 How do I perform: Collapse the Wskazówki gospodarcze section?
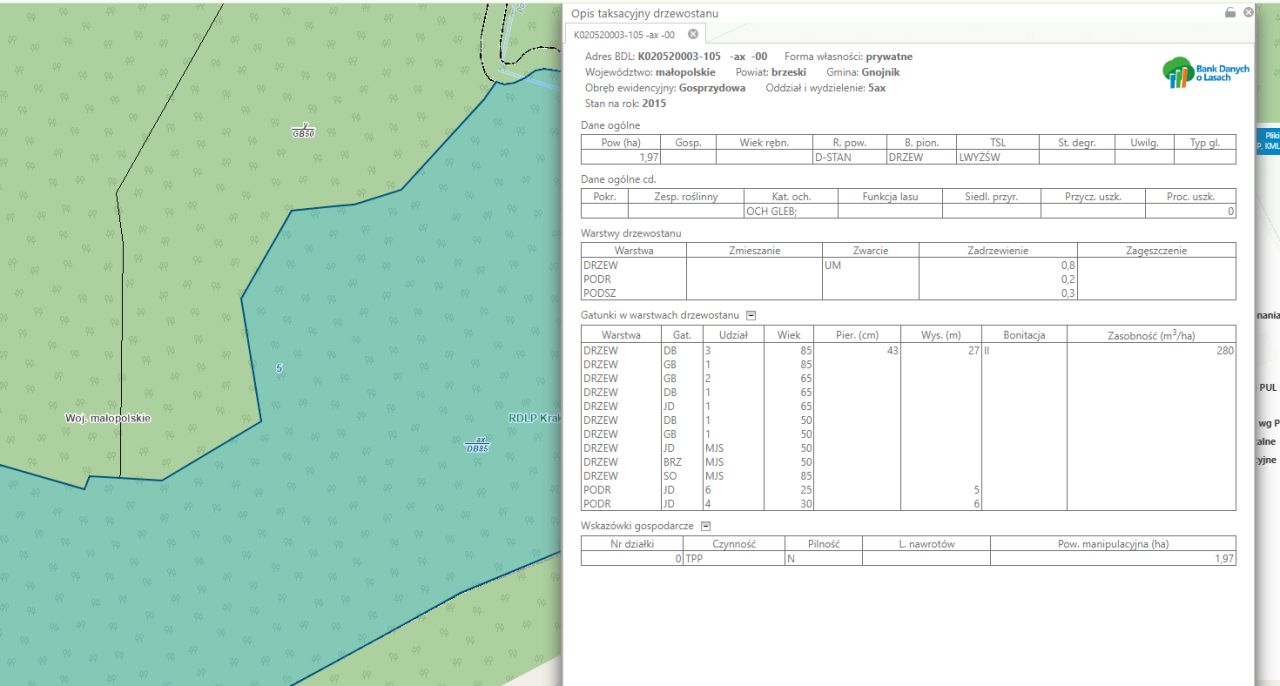[705, 526]
